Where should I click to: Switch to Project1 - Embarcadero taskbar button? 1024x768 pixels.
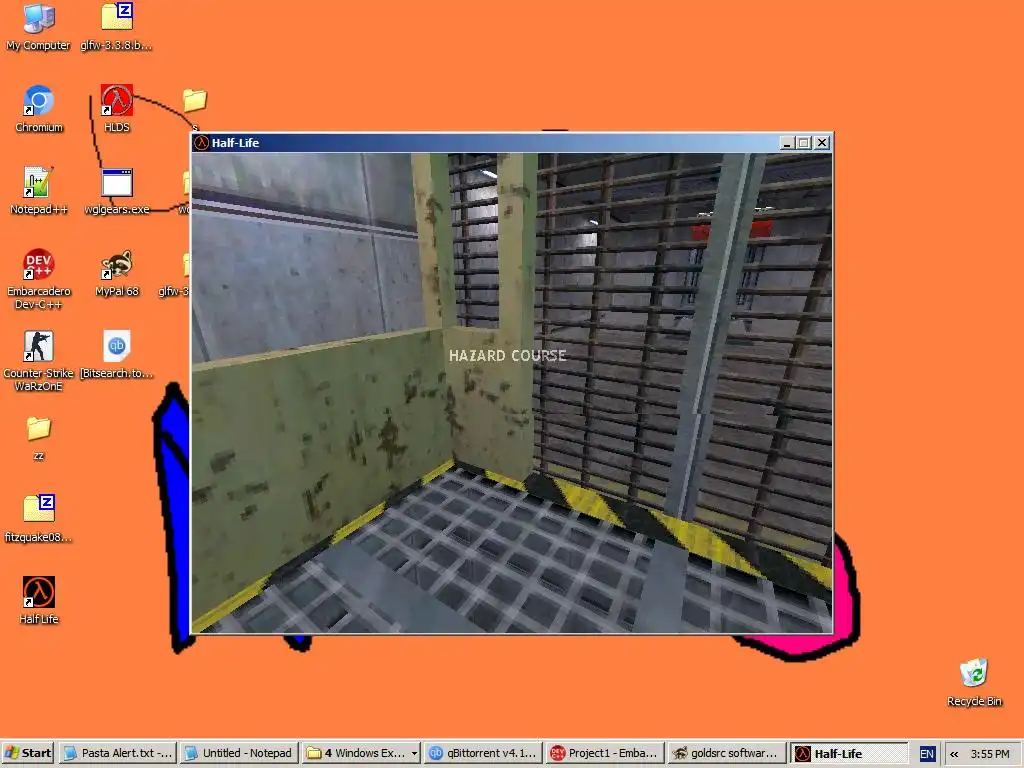pyautogui.click(x=605, y=753)
